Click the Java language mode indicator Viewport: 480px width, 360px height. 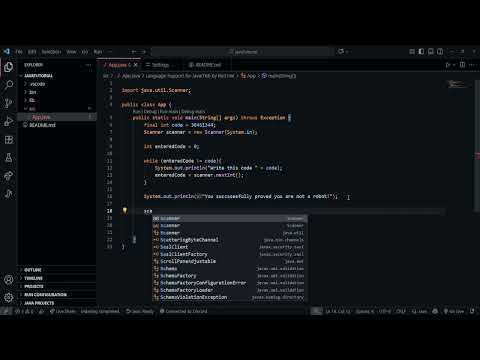419,311
